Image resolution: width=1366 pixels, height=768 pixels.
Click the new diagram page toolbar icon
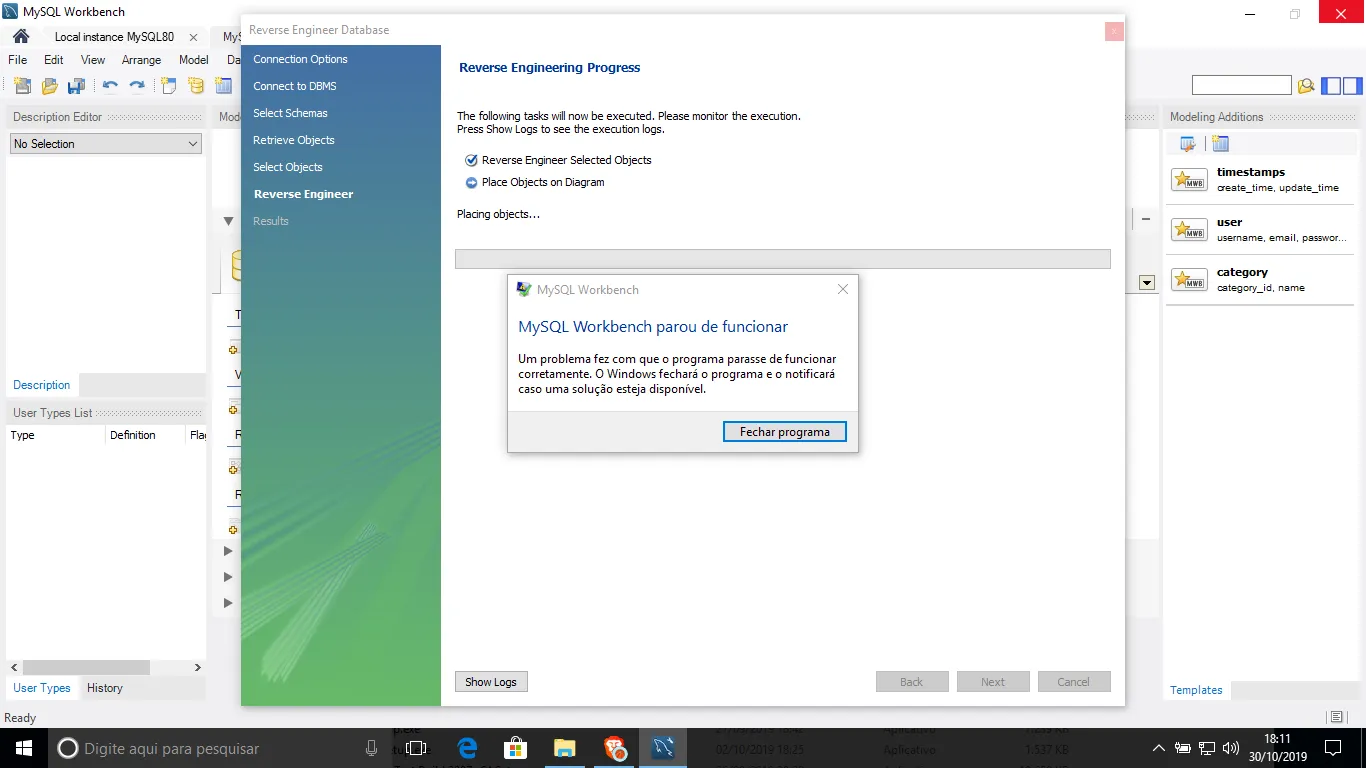point(170,86)
